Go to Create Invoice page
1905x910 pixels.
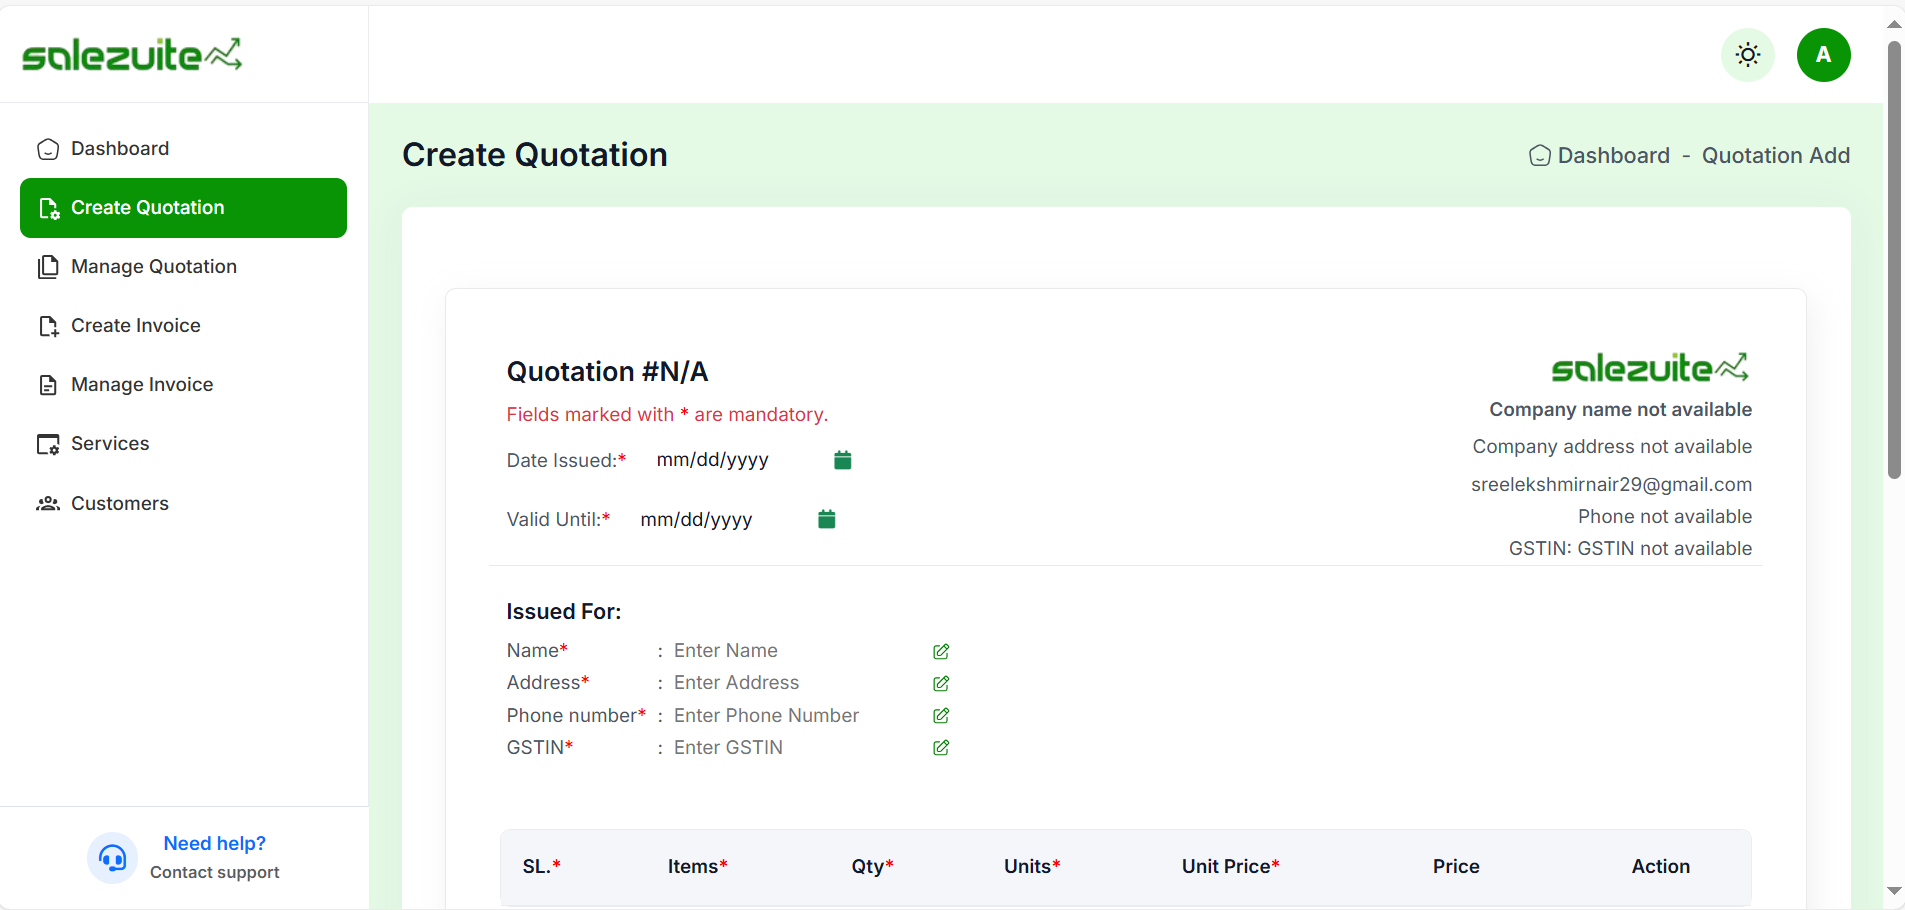tap(136, 326)
